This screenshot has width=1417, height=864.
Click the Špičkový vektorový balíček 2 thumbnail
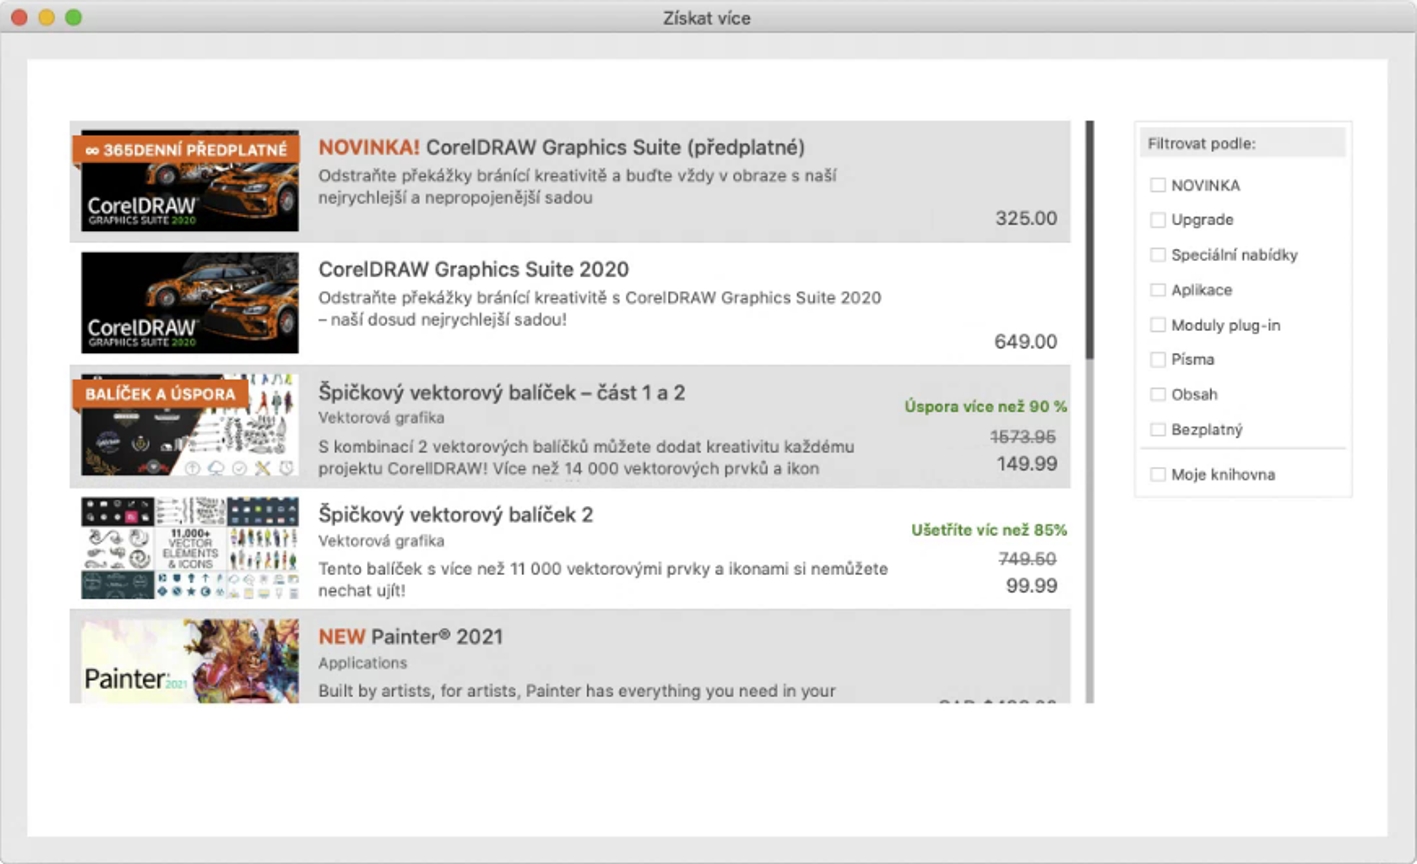[x=190, y=548]
